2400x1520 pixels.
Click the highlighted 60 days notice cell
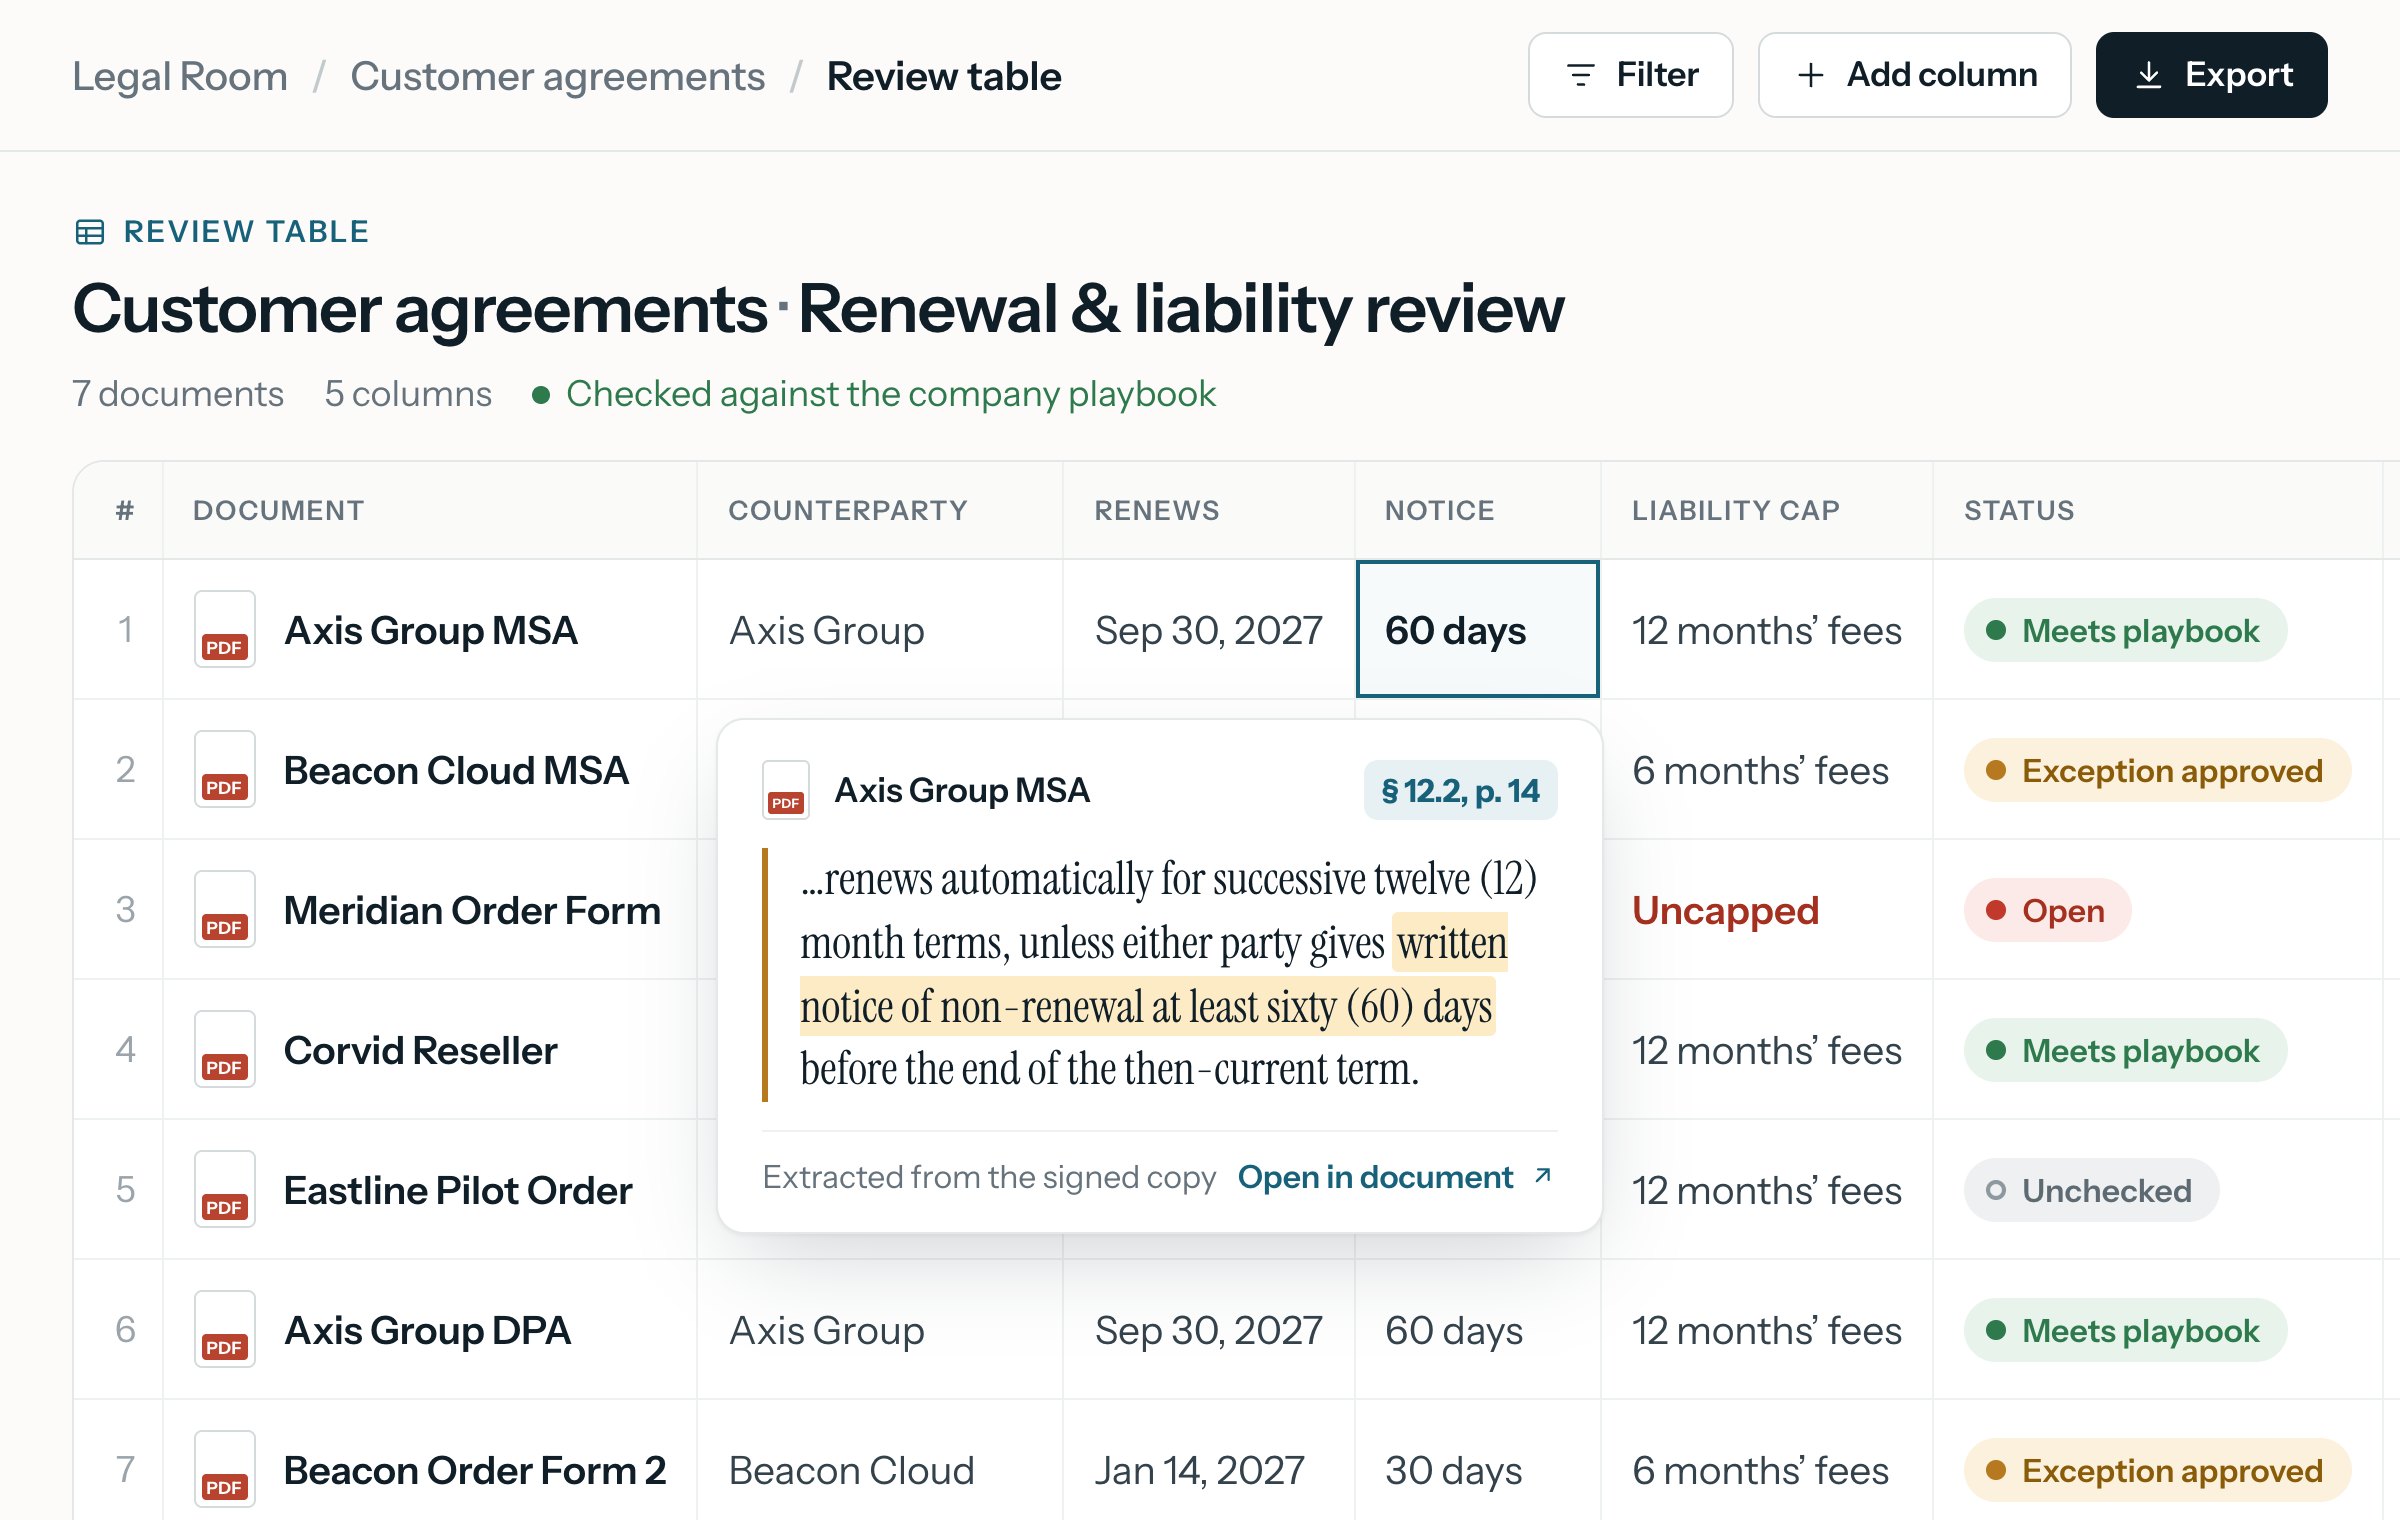tap(1477, 629)
